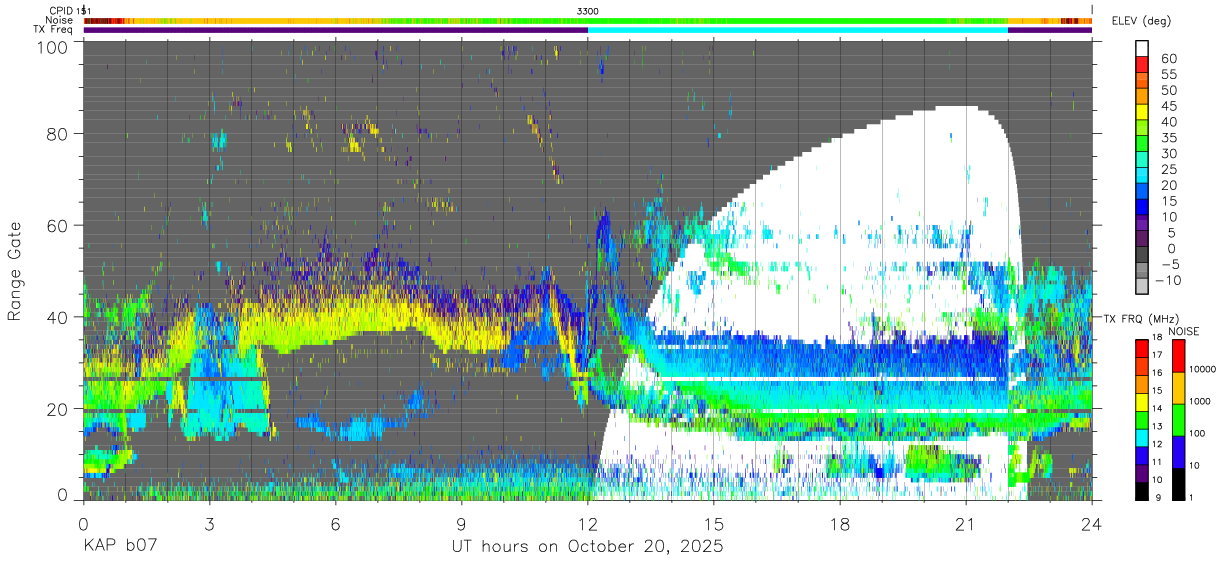
Task: Pick the blue swatch in NOISE colorbar
Action: coord(1180,452)
